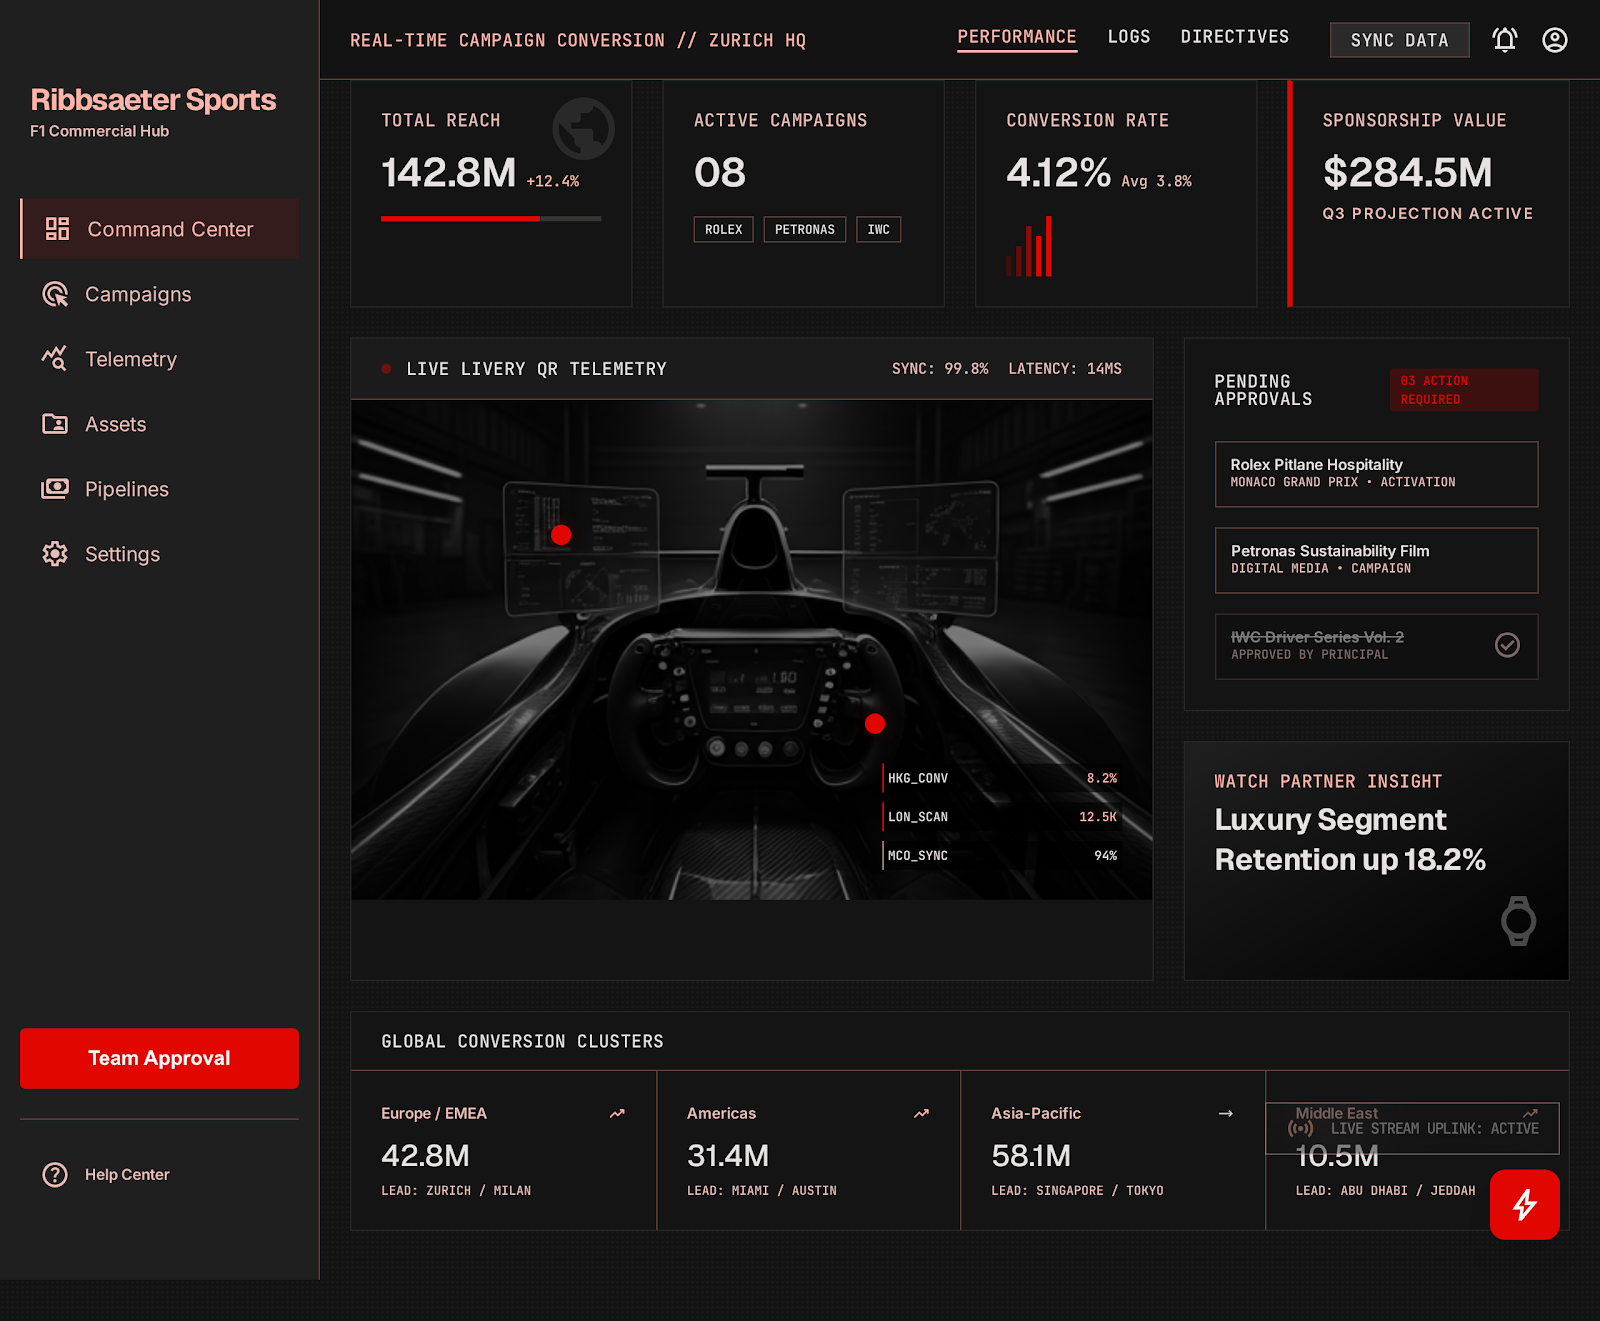
Task: Click LEAD: ABU DHABI / JEDDAH text
Action: 1386,1191
